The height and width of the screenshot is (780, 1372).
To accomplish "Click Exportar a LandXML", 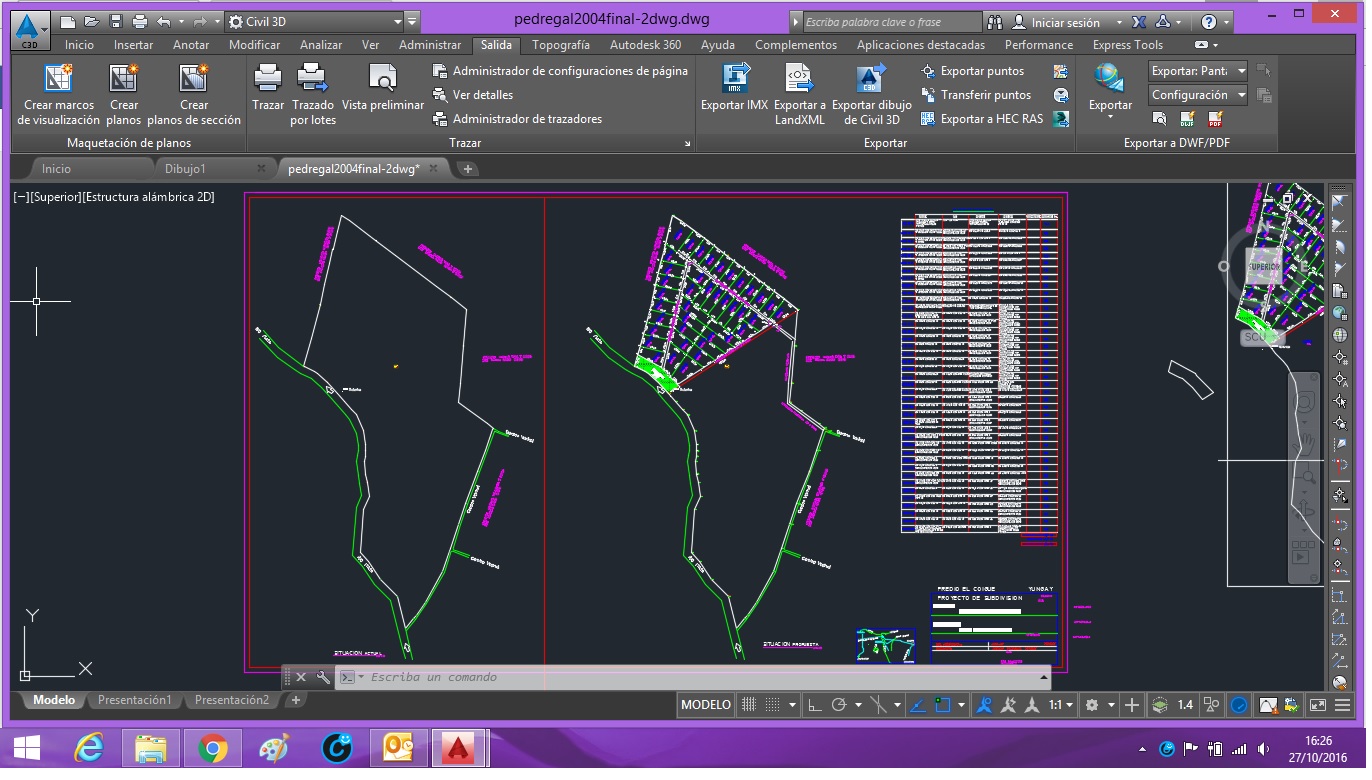I will pos(800,95).
